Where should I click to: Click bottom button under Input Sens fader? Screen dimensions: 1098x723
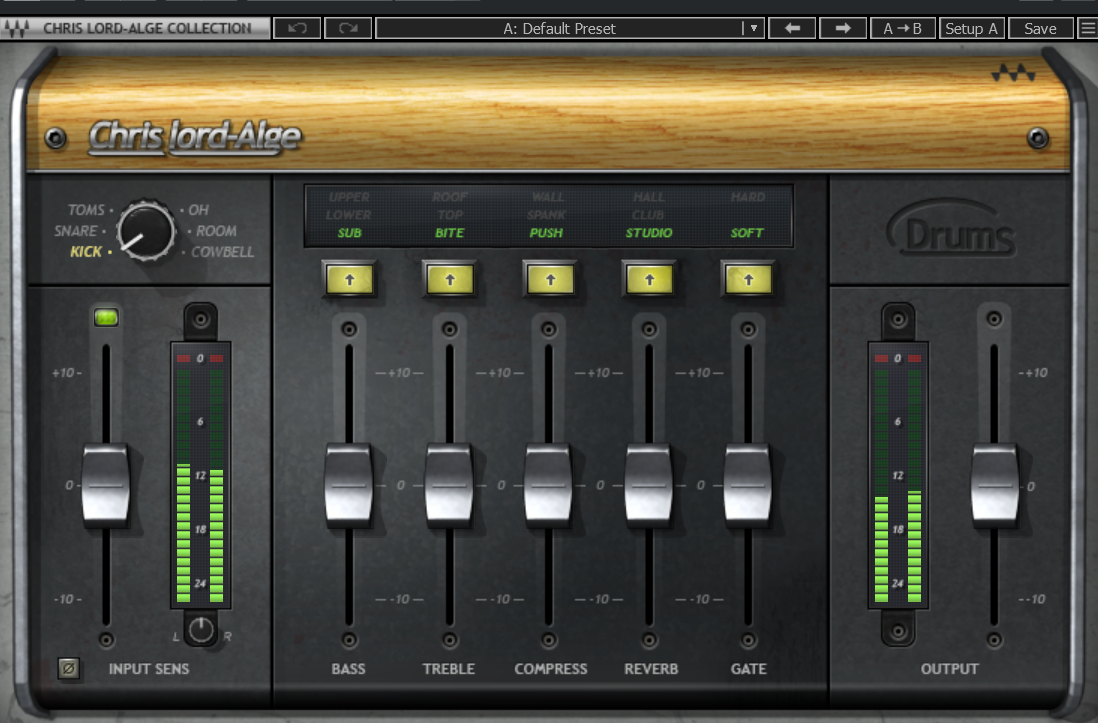[106, 640]
